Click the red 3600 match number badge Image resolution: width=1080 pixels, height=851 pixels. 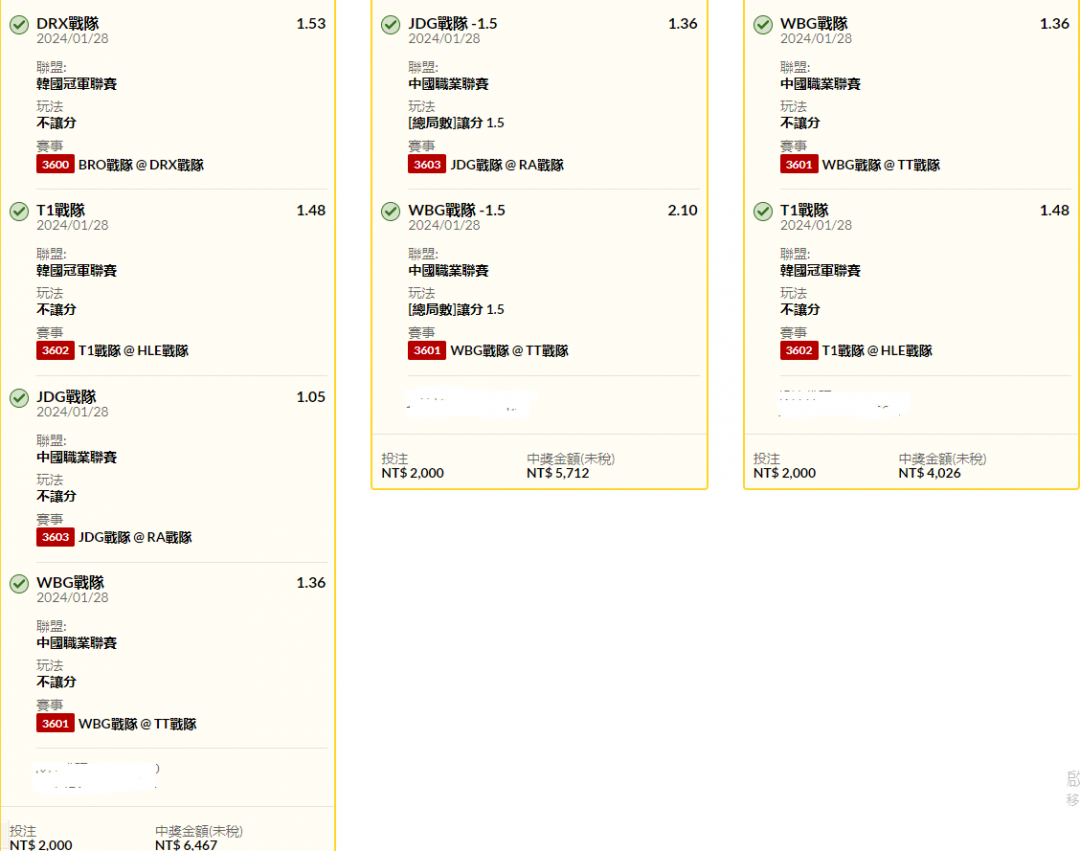coord(55,165)
